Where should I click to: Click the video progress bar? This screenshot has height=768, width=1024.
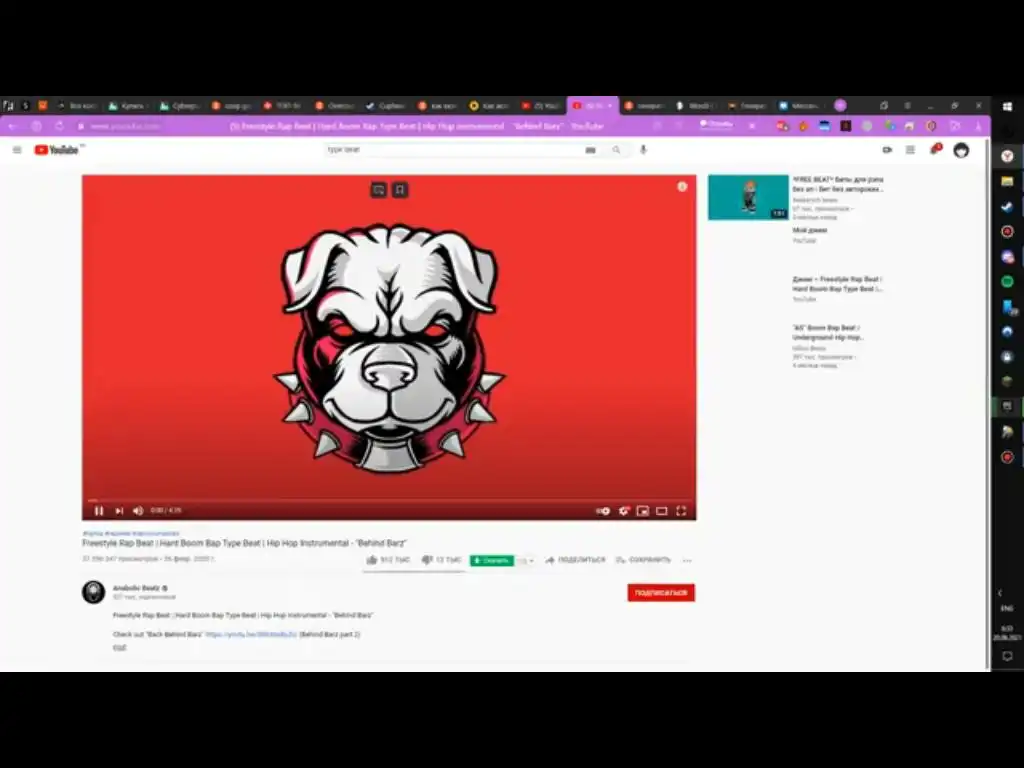pos(389,500)
